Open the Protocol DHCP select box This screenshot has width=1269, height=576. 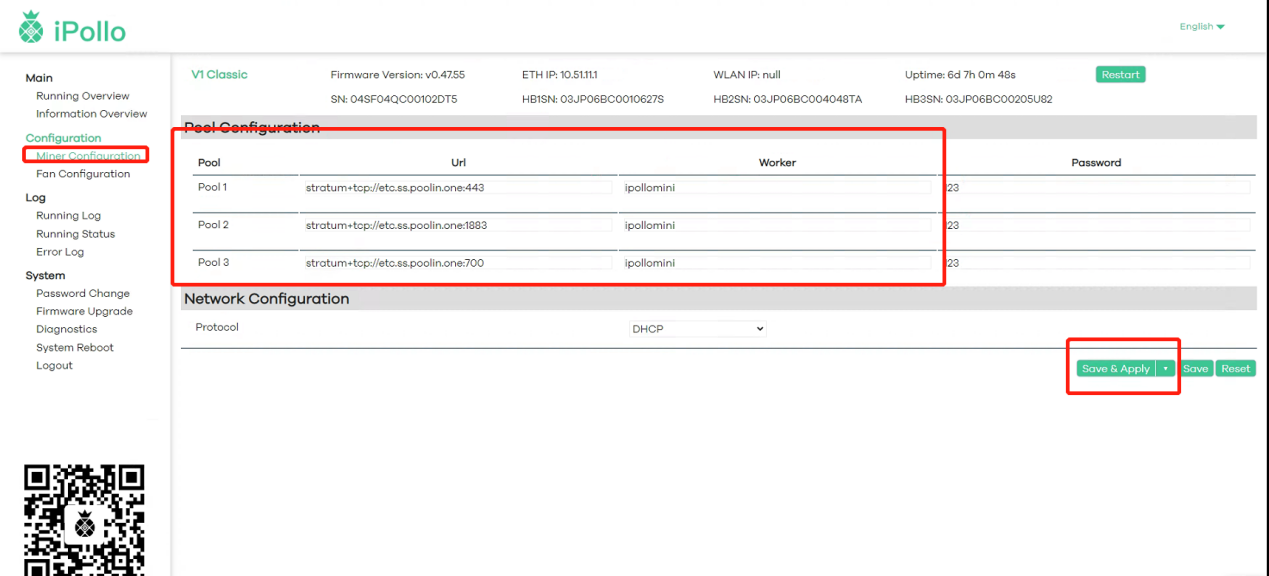(x=697, y=329)
